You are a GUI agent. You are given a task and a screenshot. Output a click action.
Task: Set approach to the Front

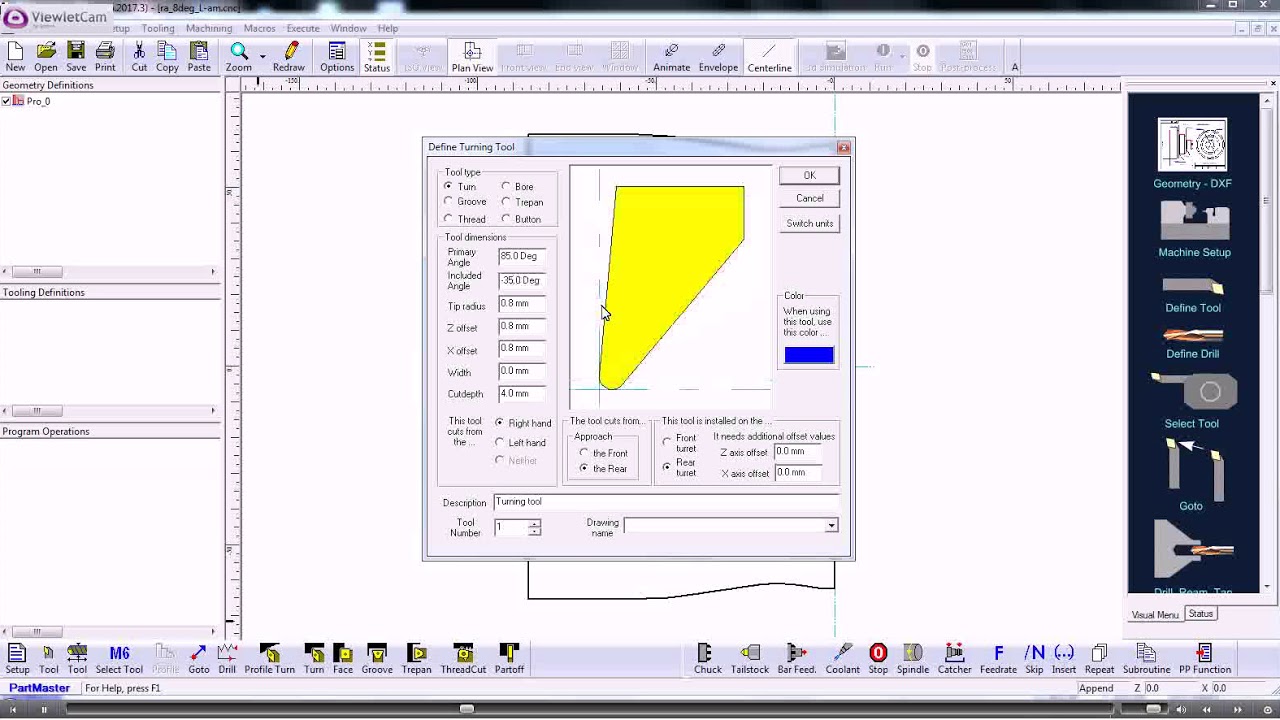tap(584, 453)
